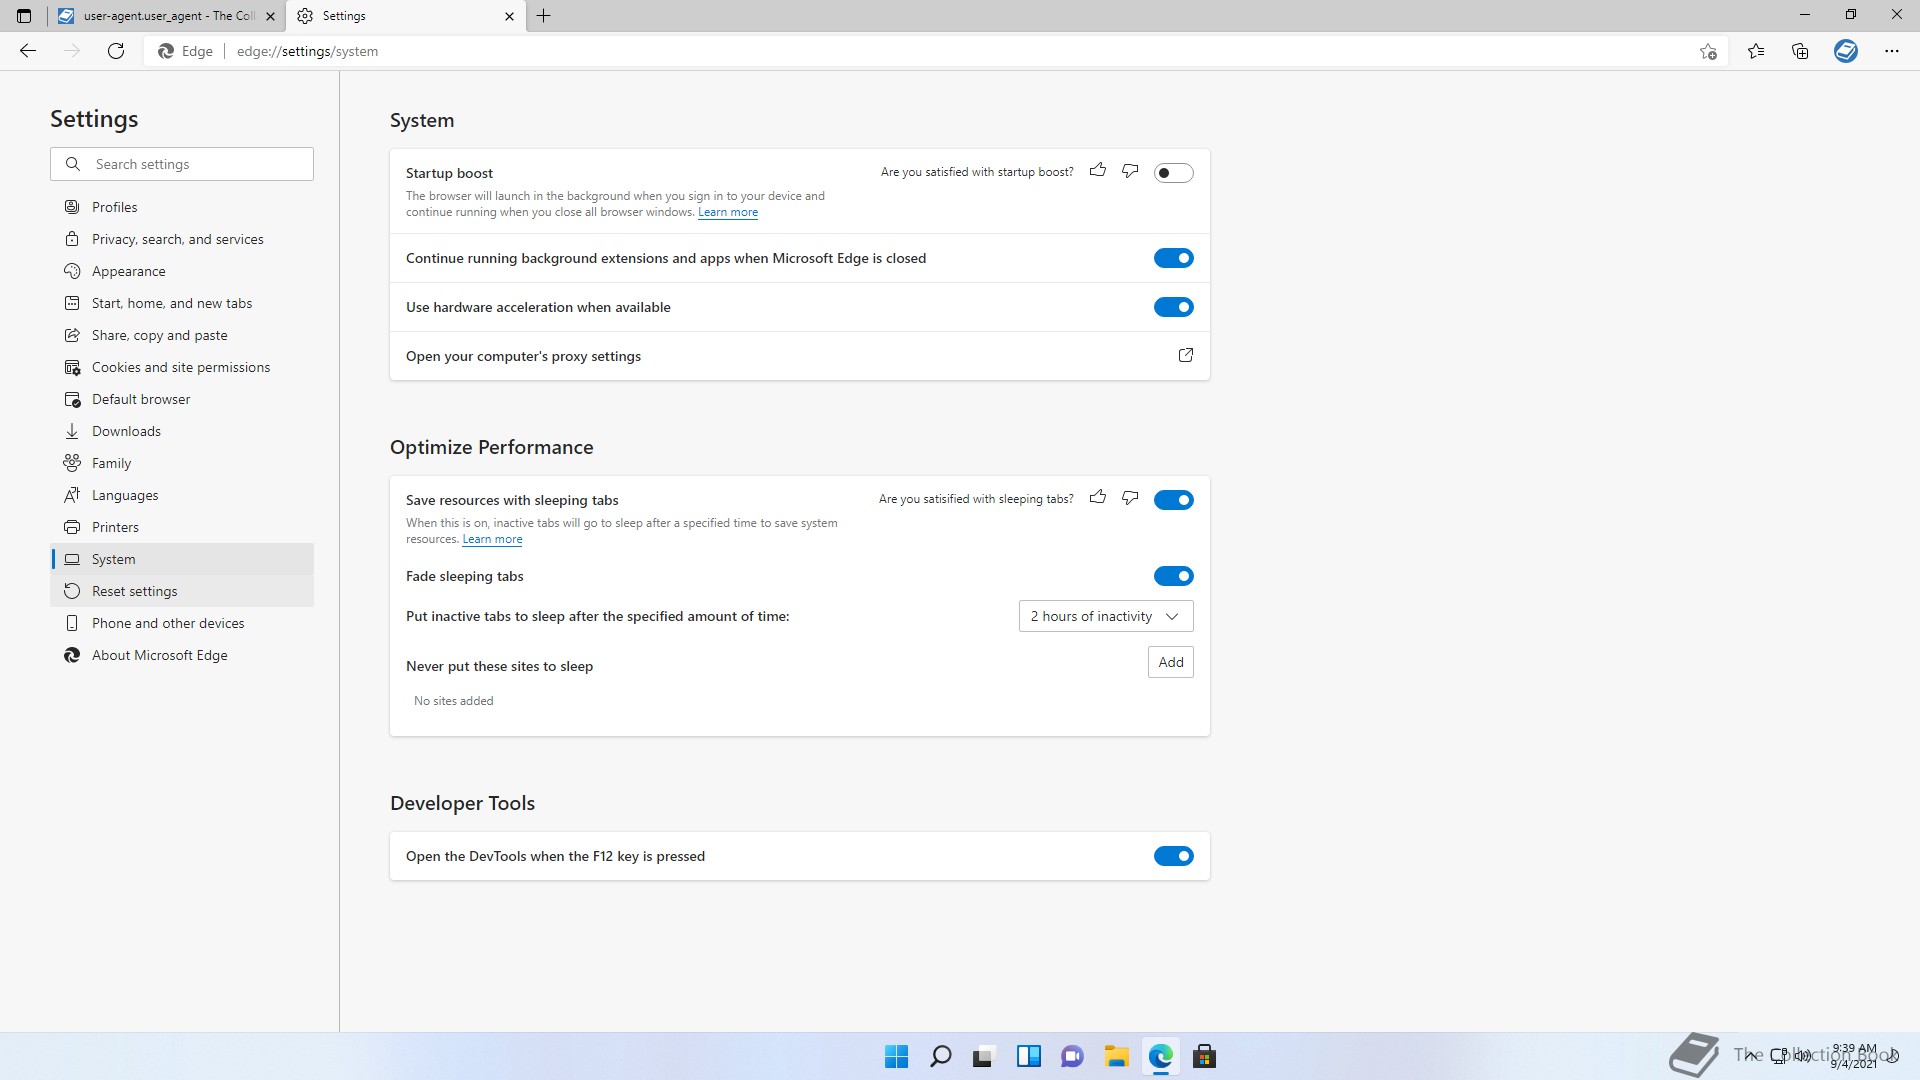Screen dimensions: 1920x1080
Task: Open the Settings and more ellipsis menu
Action: pos(1892,51)
